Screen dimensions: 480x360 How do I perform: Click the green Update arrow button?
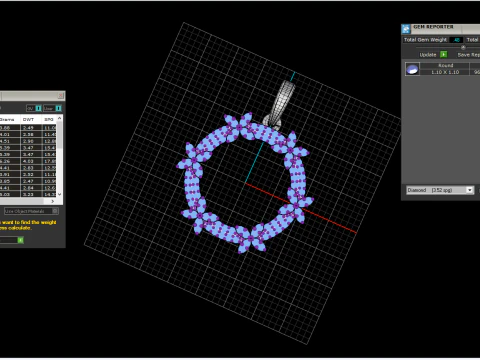pyautogui.click(x=443, y=54)
